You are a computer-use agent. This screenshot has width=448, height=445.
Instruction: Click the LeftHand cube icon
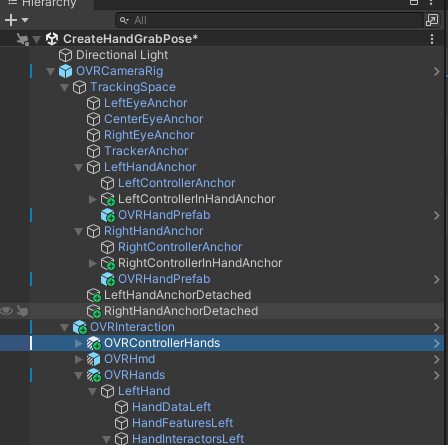point(107,391)
